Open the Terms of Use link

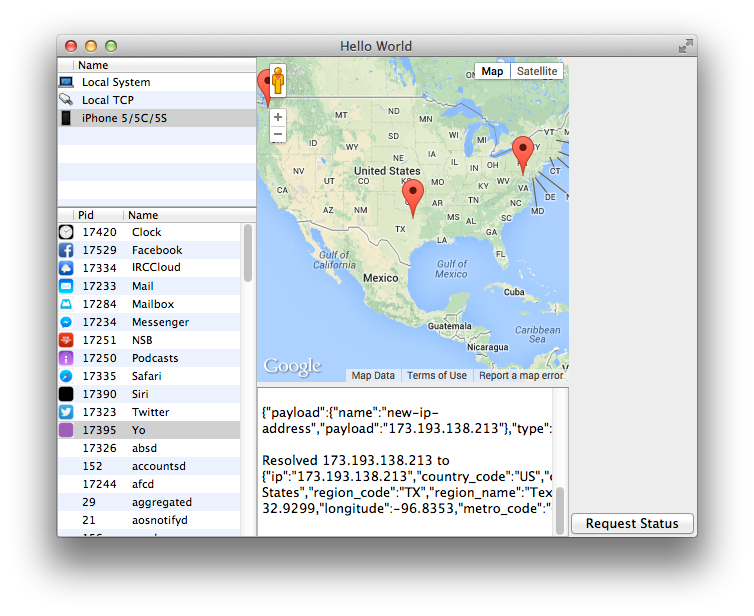[437, 376]
